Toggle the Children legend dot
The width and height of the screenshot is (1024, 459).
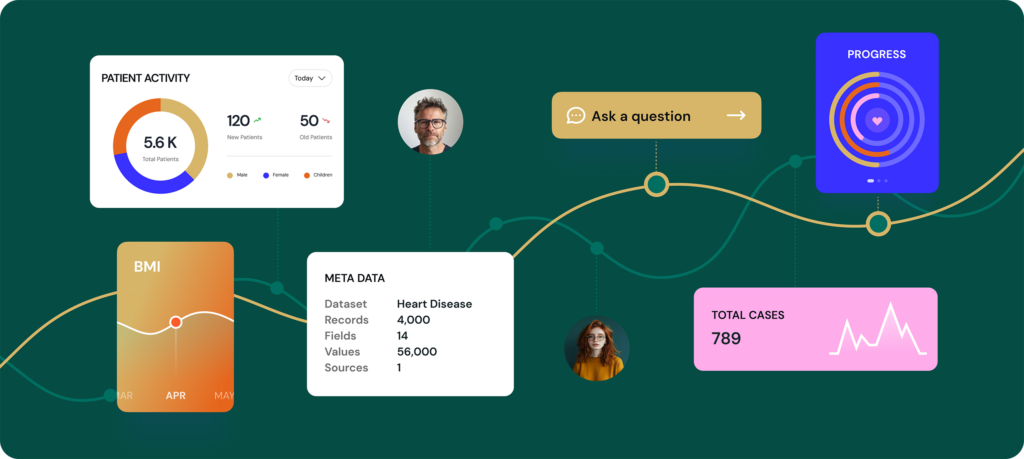coord(306,175)
